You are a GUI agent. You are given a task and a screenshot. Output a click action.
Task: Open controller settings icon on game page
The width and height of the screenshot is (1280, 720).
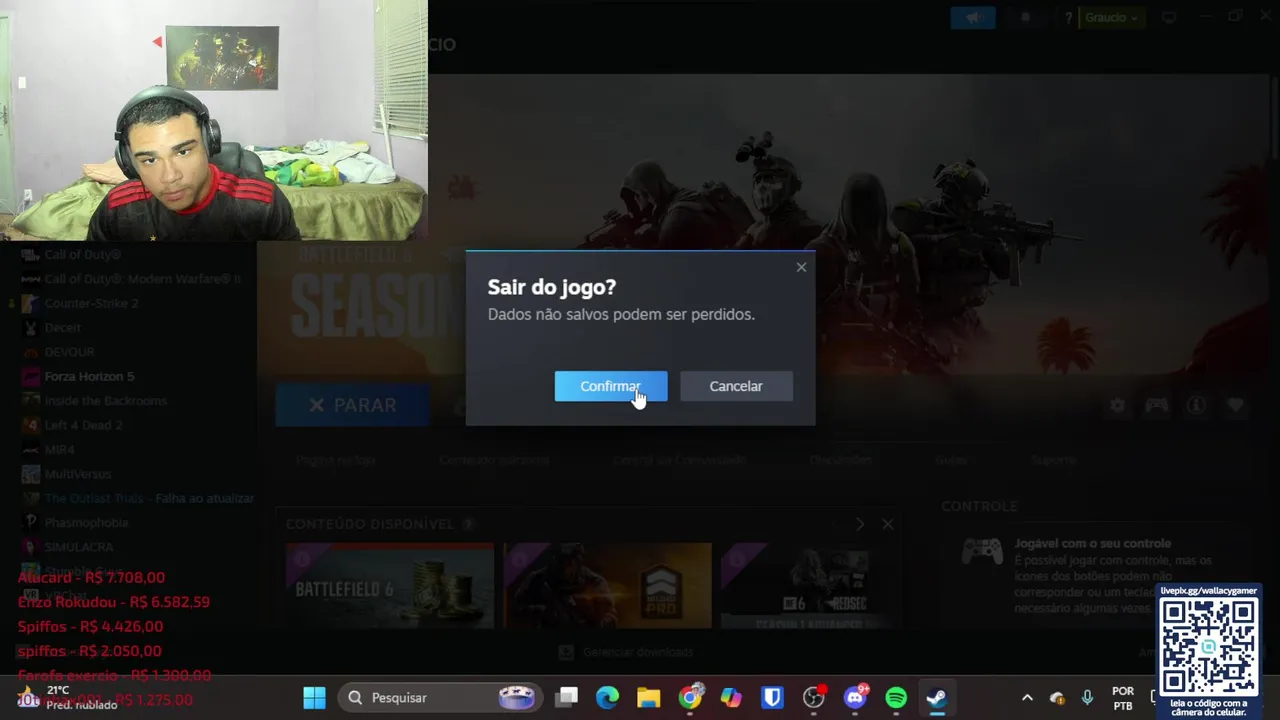tap(1156, 405)
